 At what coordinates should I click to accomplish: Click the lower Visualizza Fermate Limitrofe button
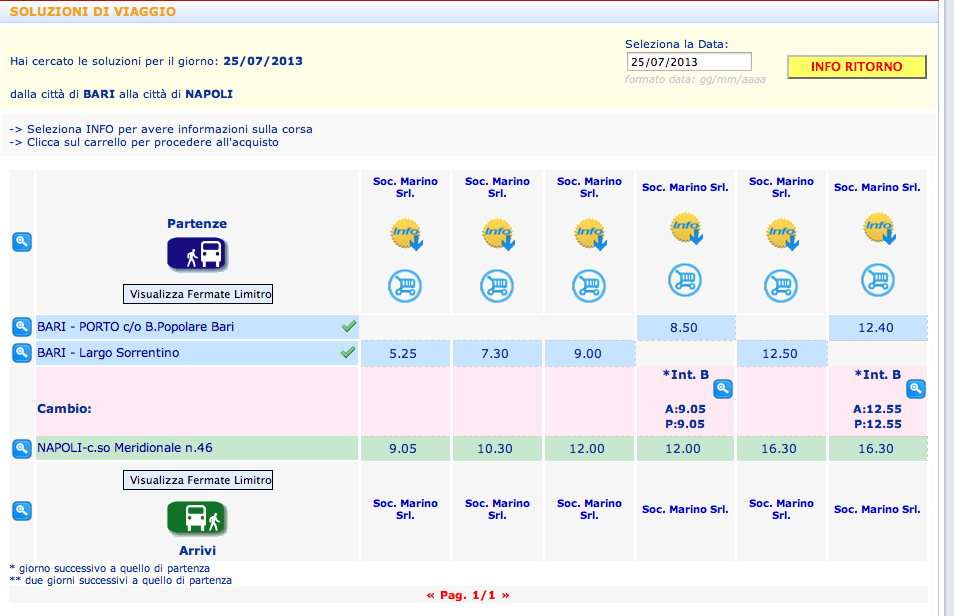[198, 480]
